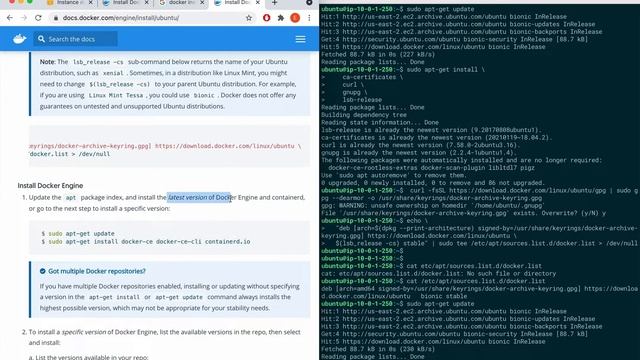Screen dimensions: 640x360
Task: Click terminal line 0 upgraded, 0 newly installed
Action: coord(433,183)
